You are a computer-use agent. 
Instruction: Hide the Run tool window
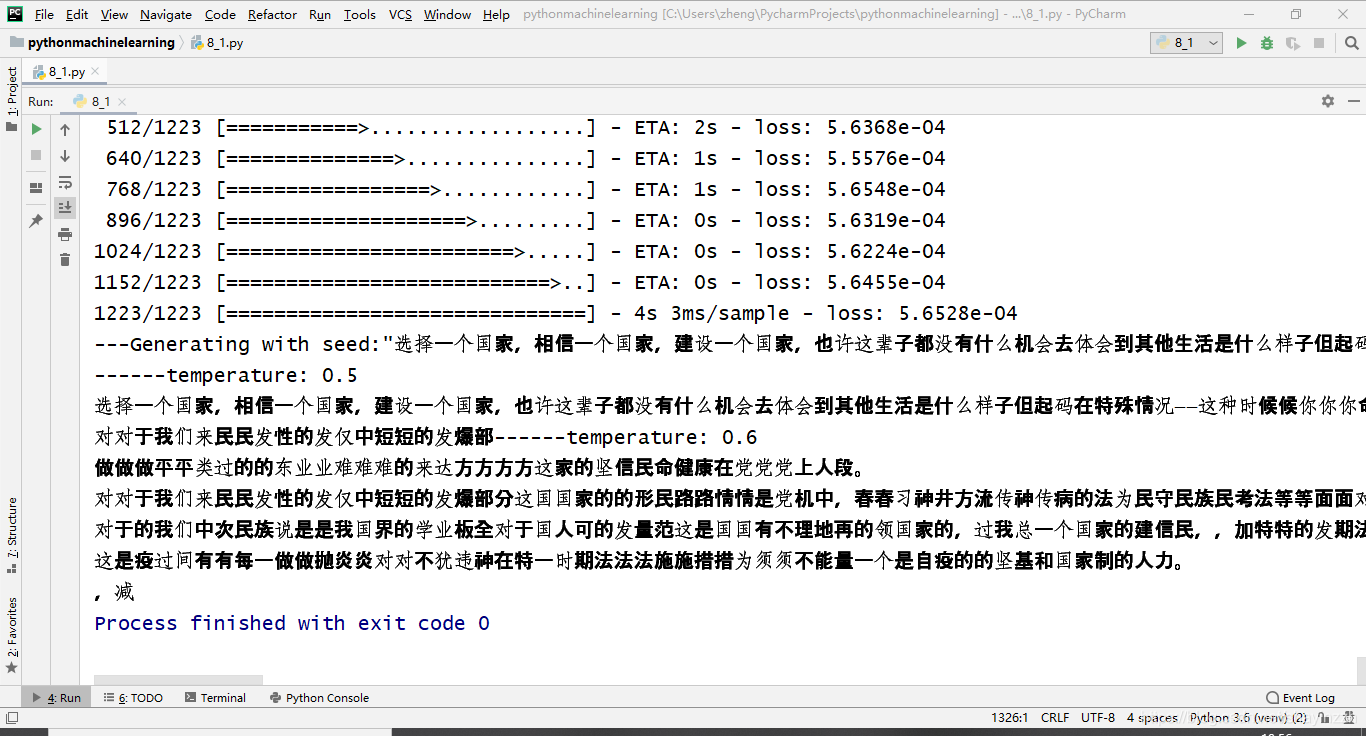tap(1355, 101)
